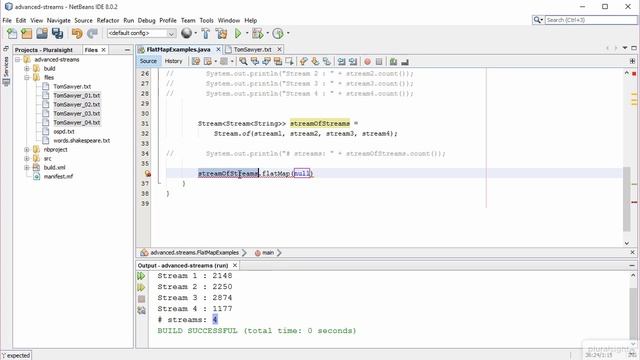Click the Search (Ctrl+I) input field

(591, 20)
